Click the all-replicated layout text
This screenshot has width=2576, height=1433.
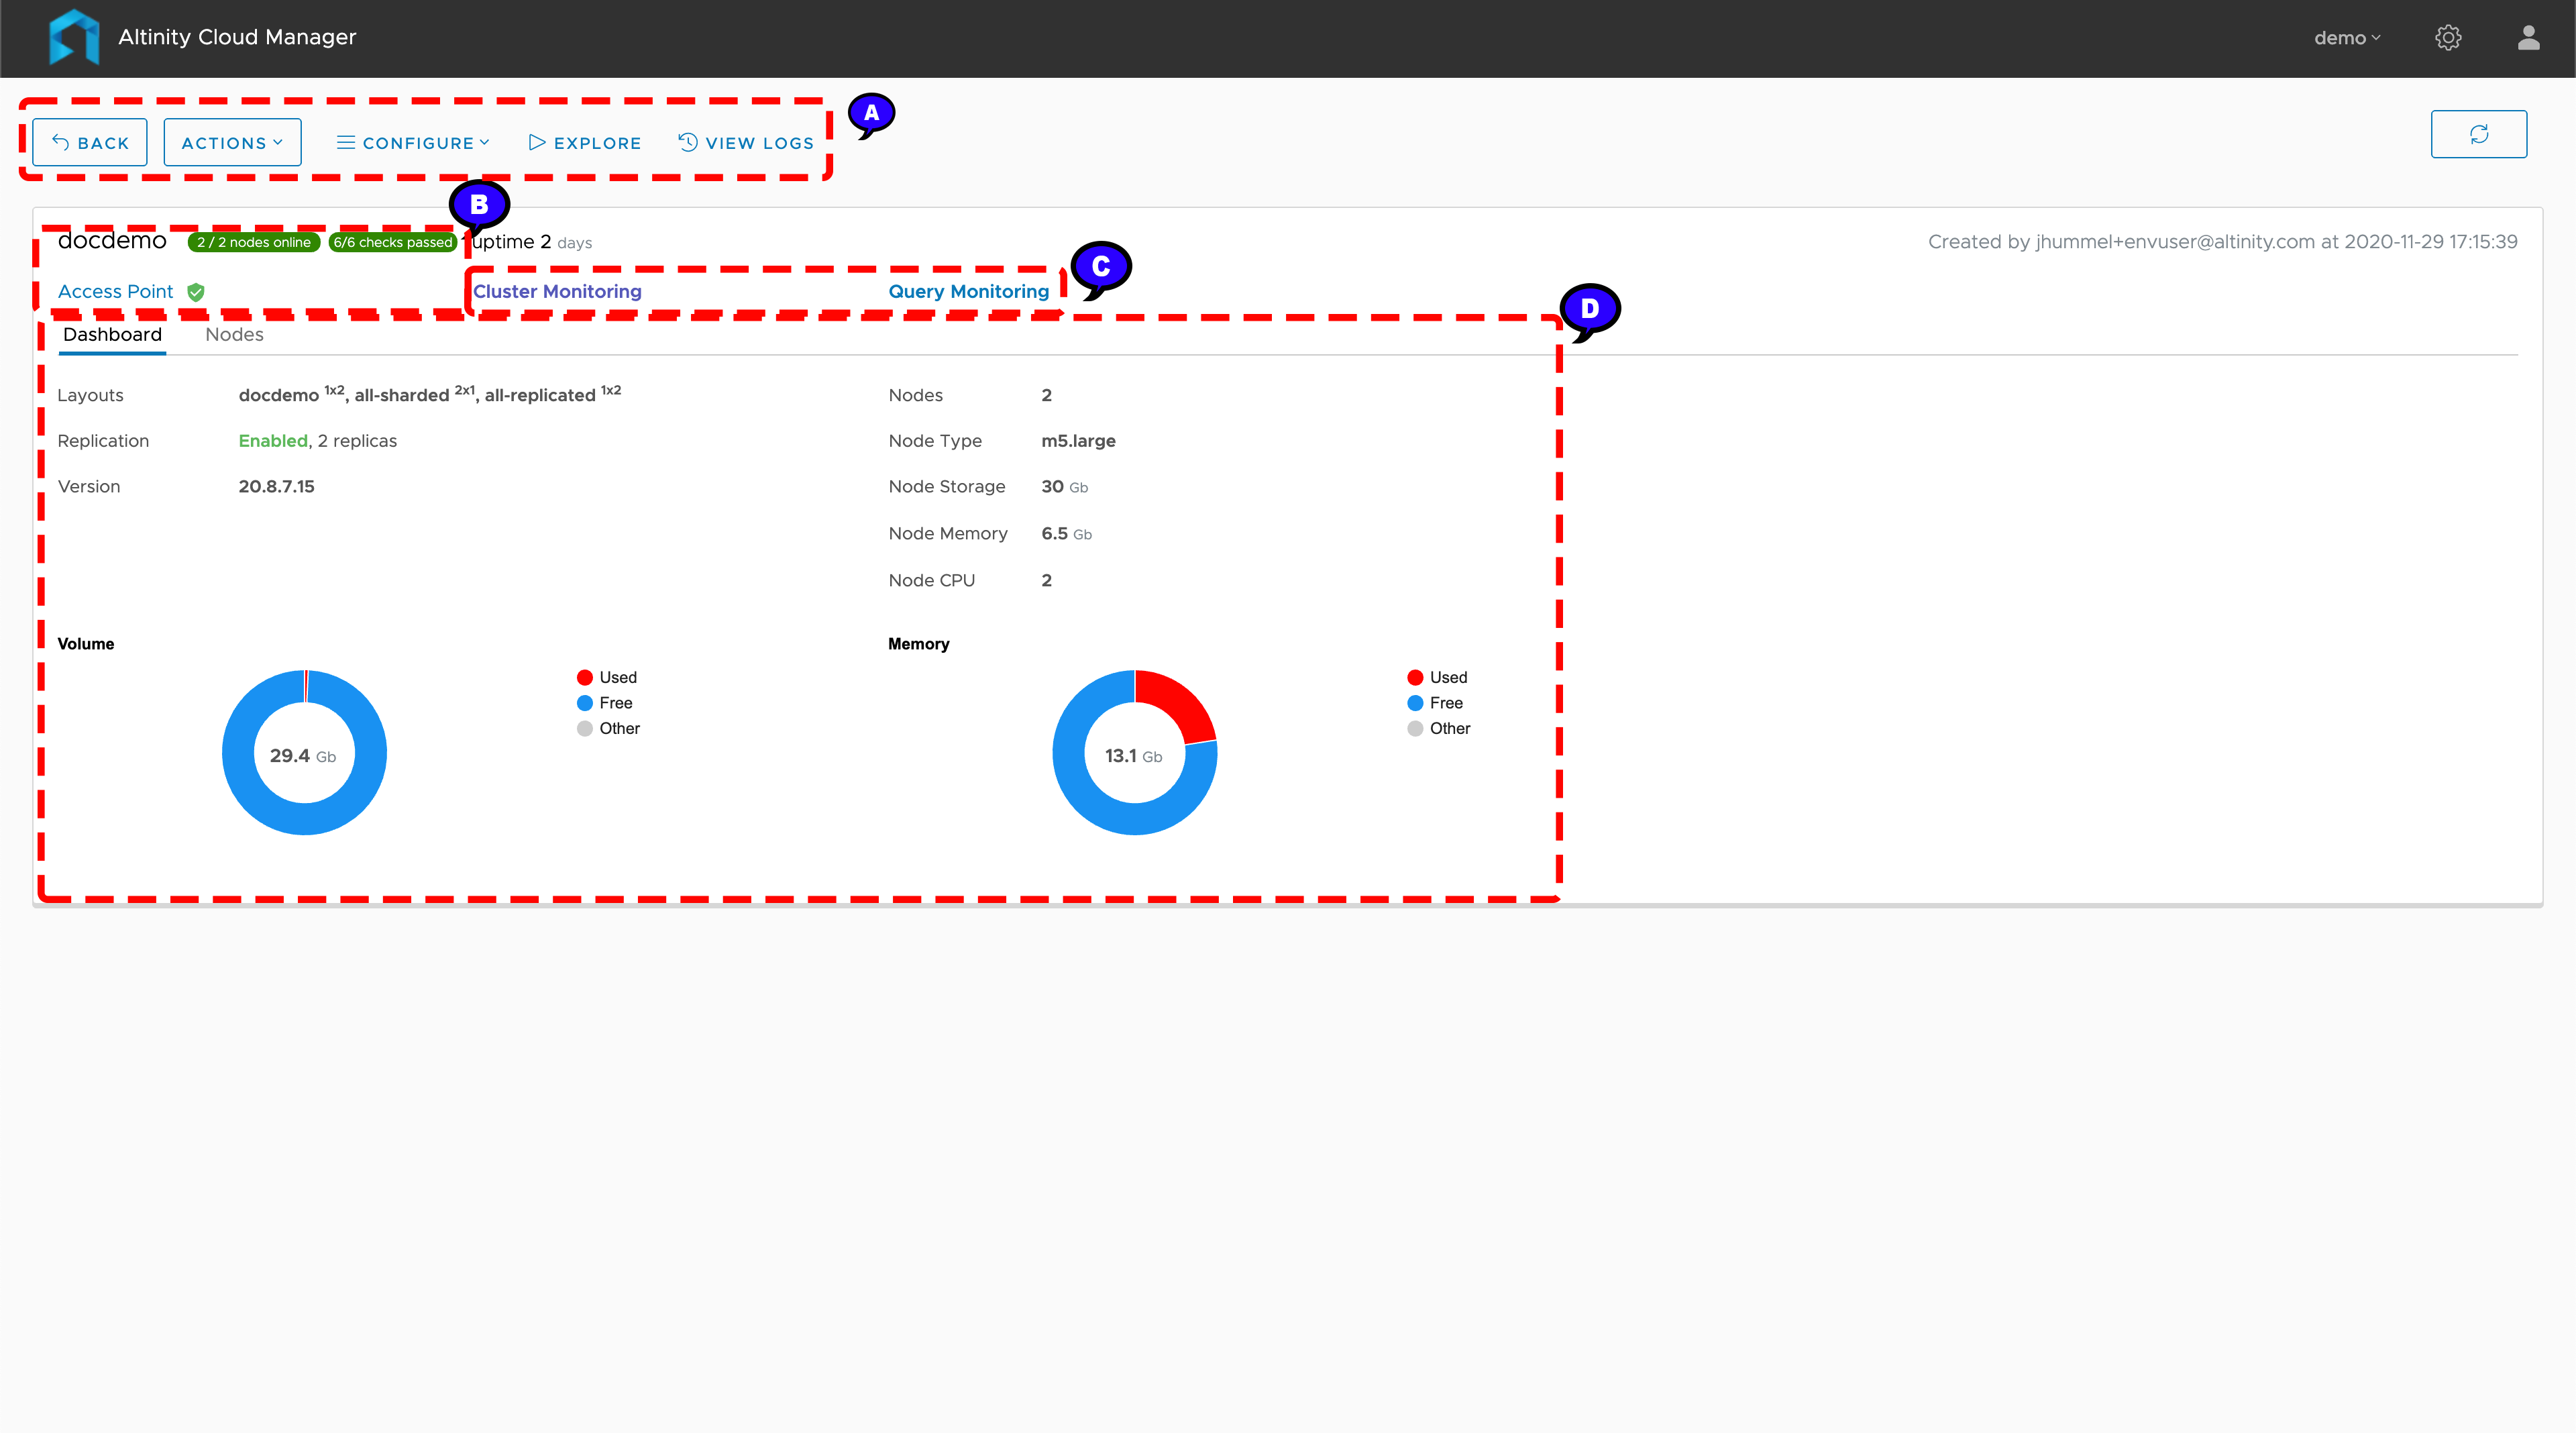[540, 395]
